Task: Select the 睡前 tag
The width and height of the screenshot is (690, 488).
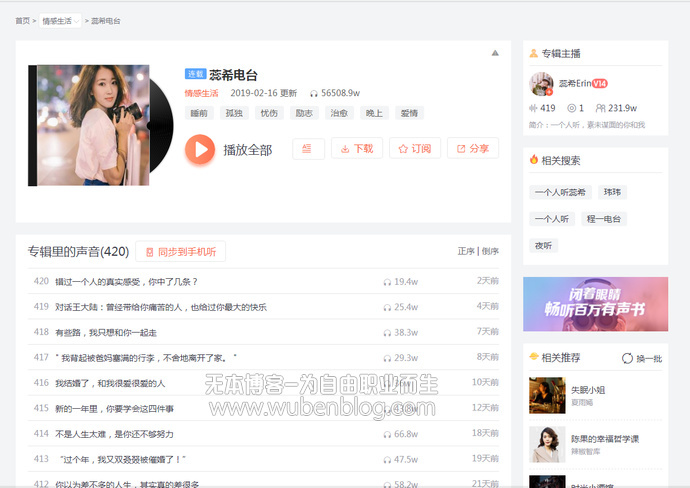Action: 199,113
